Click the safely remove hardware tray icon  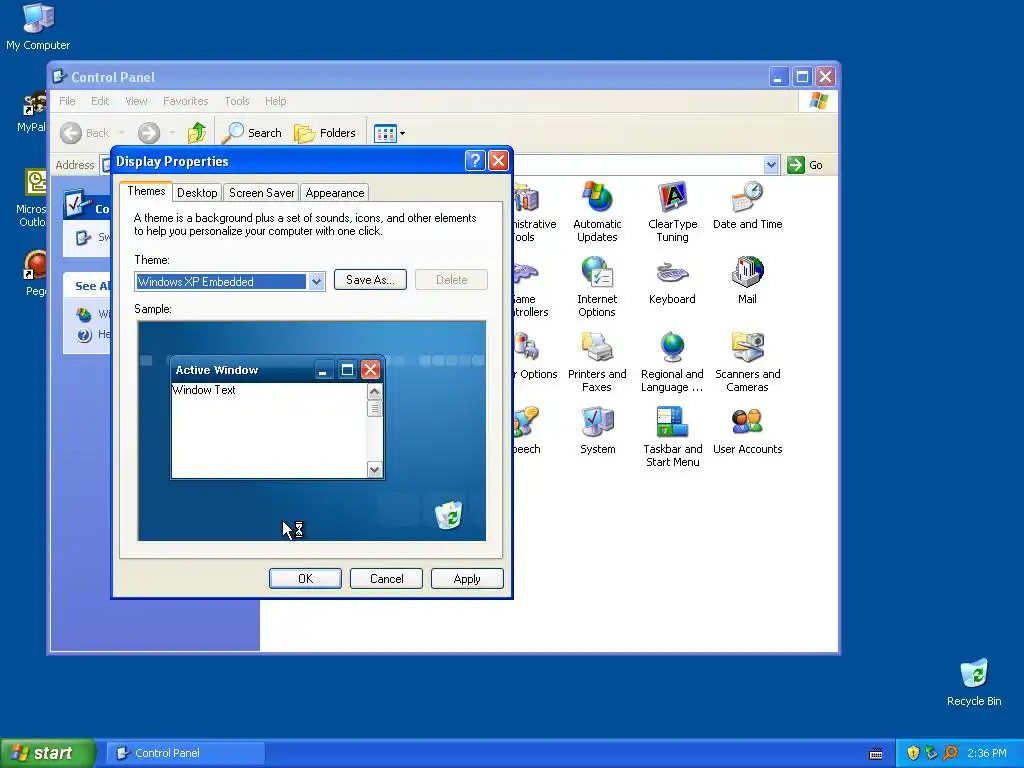coord(931,753)
